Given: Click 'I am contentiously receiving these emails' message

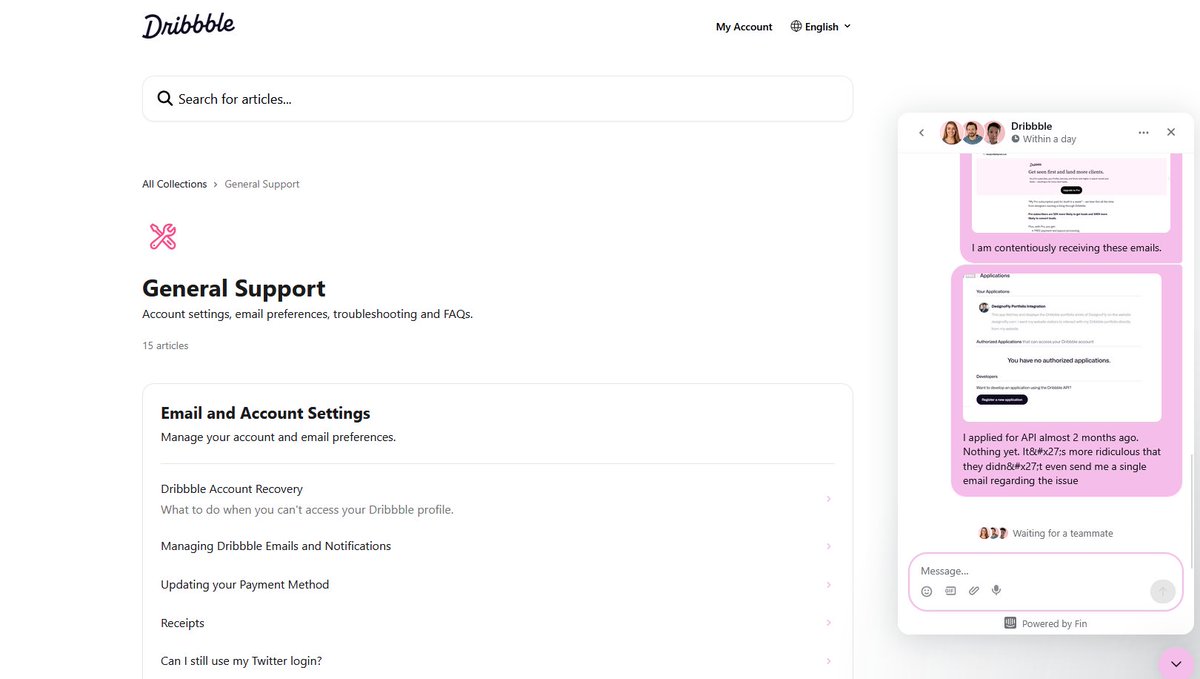Looking at the screenshot, I should [x=1066, y=248].
